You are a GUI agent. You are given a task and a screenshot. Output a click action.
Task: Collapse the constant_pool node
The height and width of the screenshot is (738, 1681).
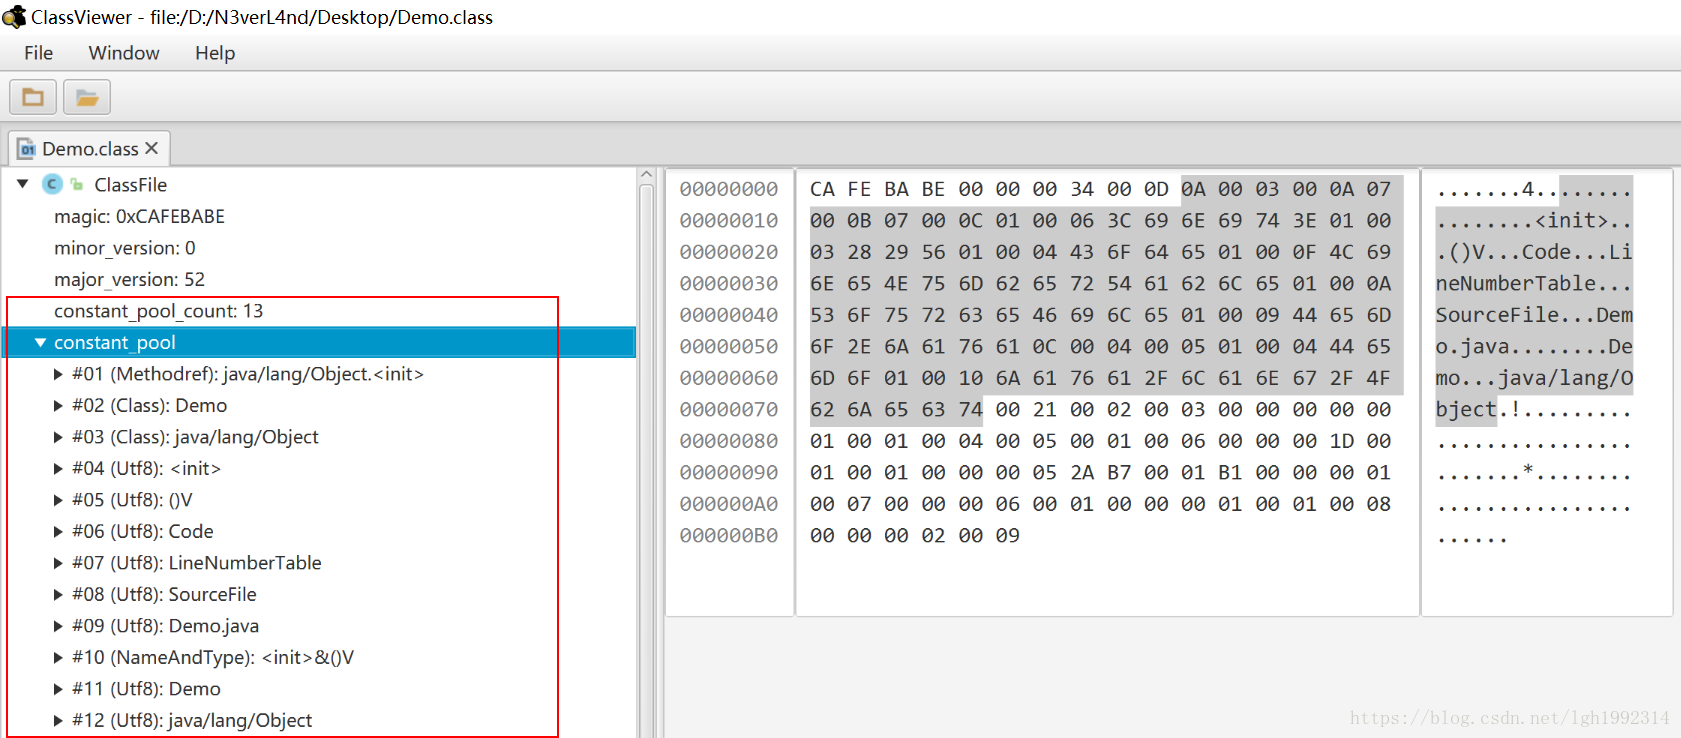point(40,342)
